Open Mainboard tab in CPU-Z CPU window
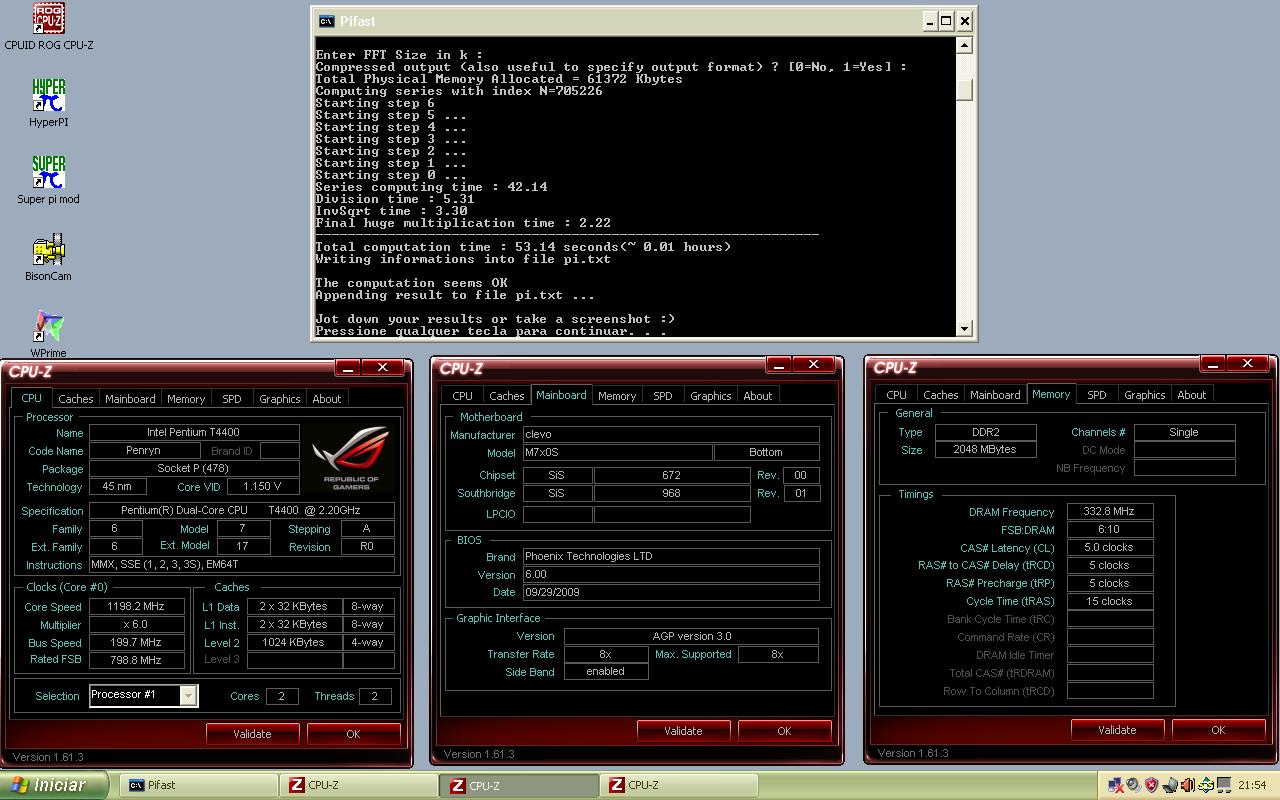 (x=130, y=399)
